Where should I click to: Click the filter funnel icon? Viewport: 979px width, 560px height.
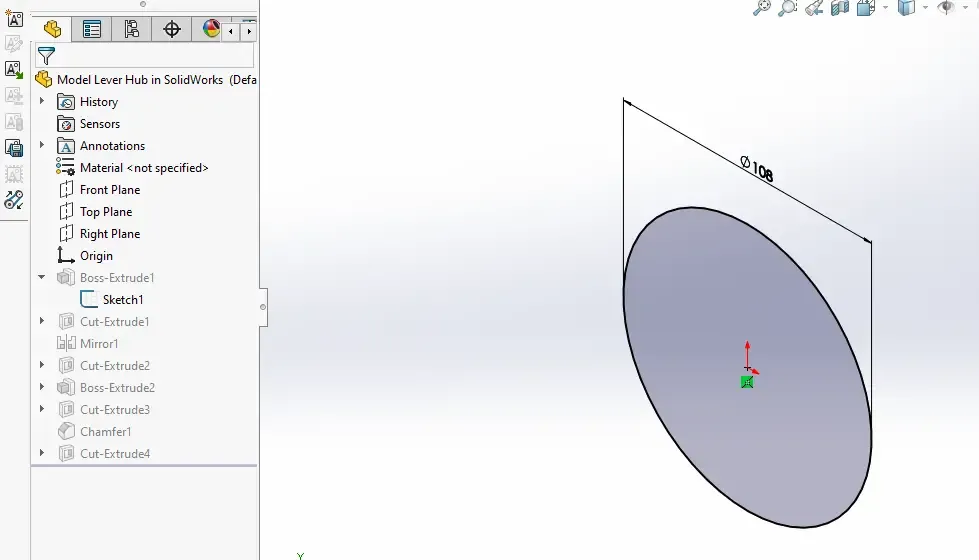46,56
